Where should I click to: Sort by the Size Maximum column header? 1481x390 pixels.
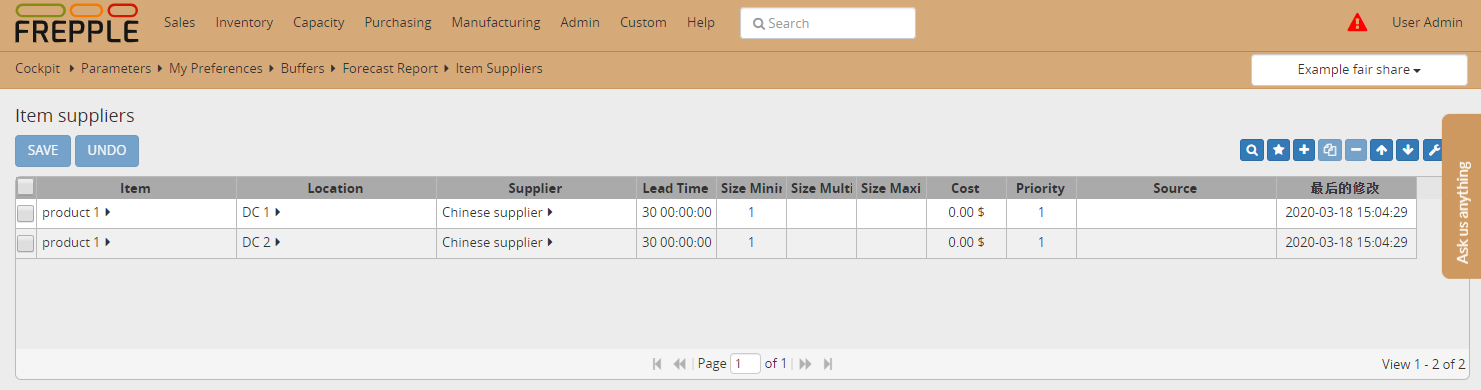pos(891,188)
